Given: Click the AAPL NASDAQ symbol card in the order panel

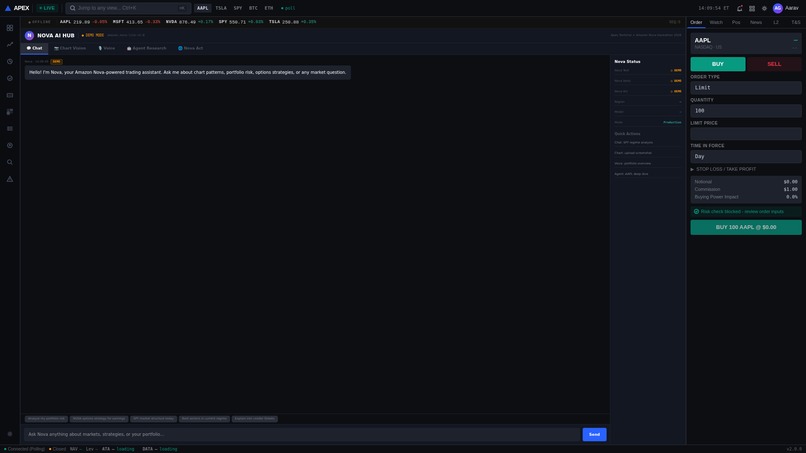Looking at the screenshot, I should [x=746, y=43].
